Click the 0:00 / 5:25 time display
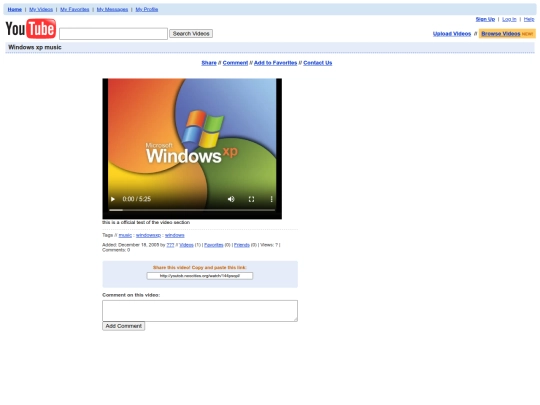540x405 pixels. pos(137,199)
